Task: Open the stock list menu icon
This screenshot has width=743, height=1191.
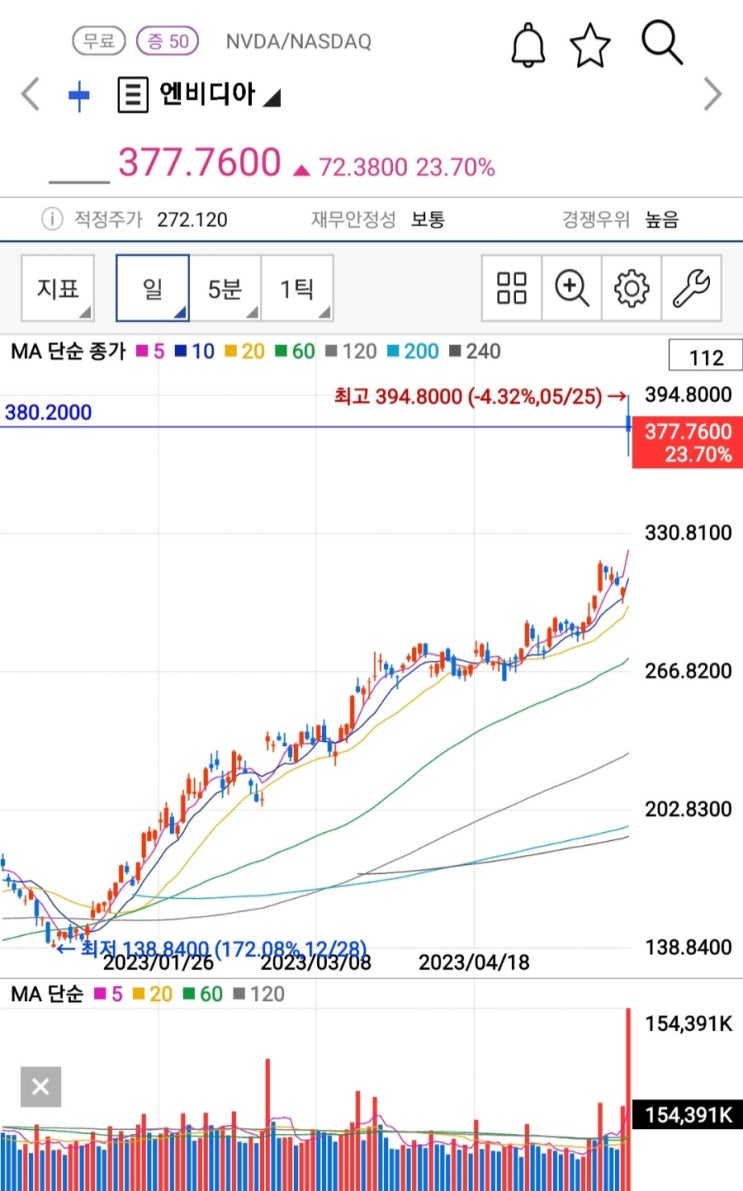Action: (x=132, y=95)
